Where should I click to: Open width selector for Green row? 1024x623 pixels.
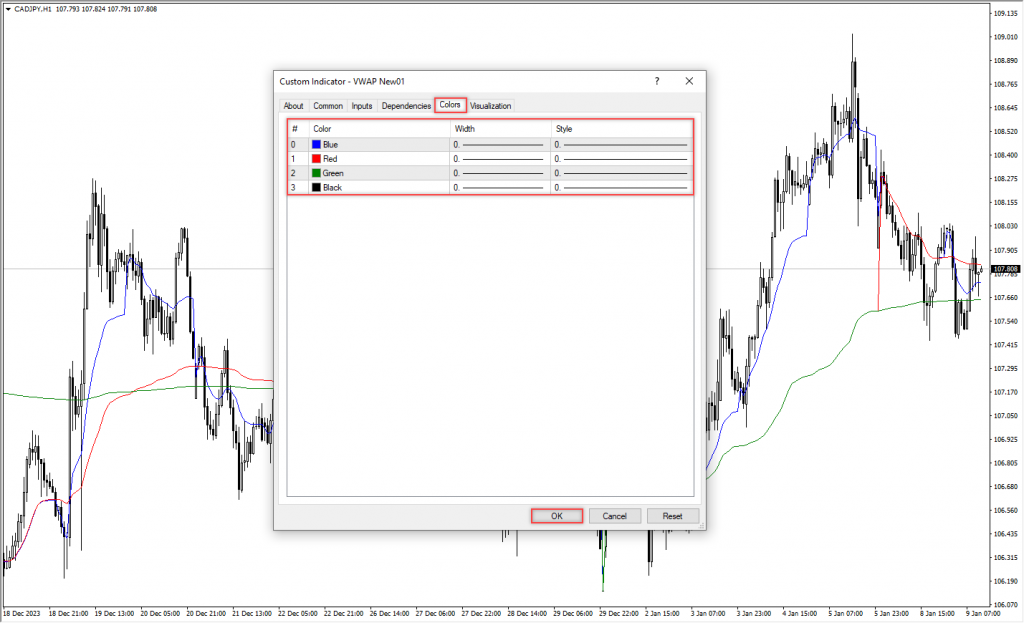tap(500, 173)
